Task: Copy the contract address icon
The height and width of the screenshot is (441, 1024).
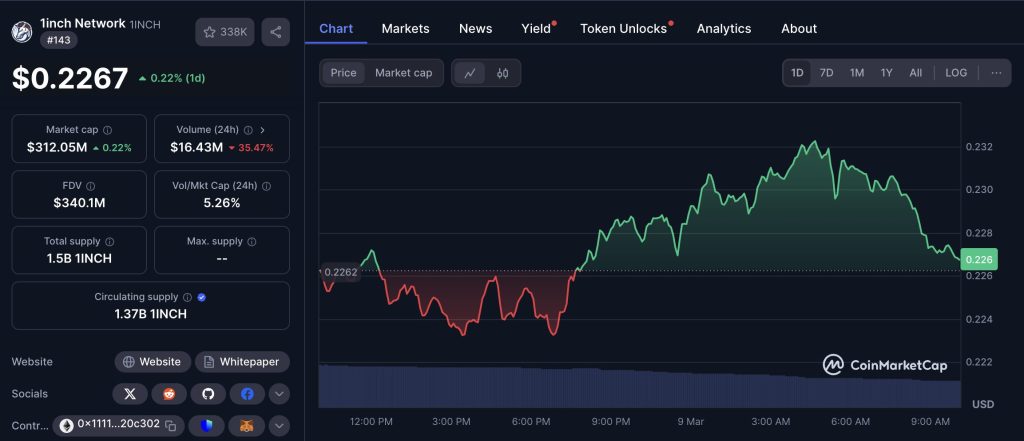Action: coord(170,426)
